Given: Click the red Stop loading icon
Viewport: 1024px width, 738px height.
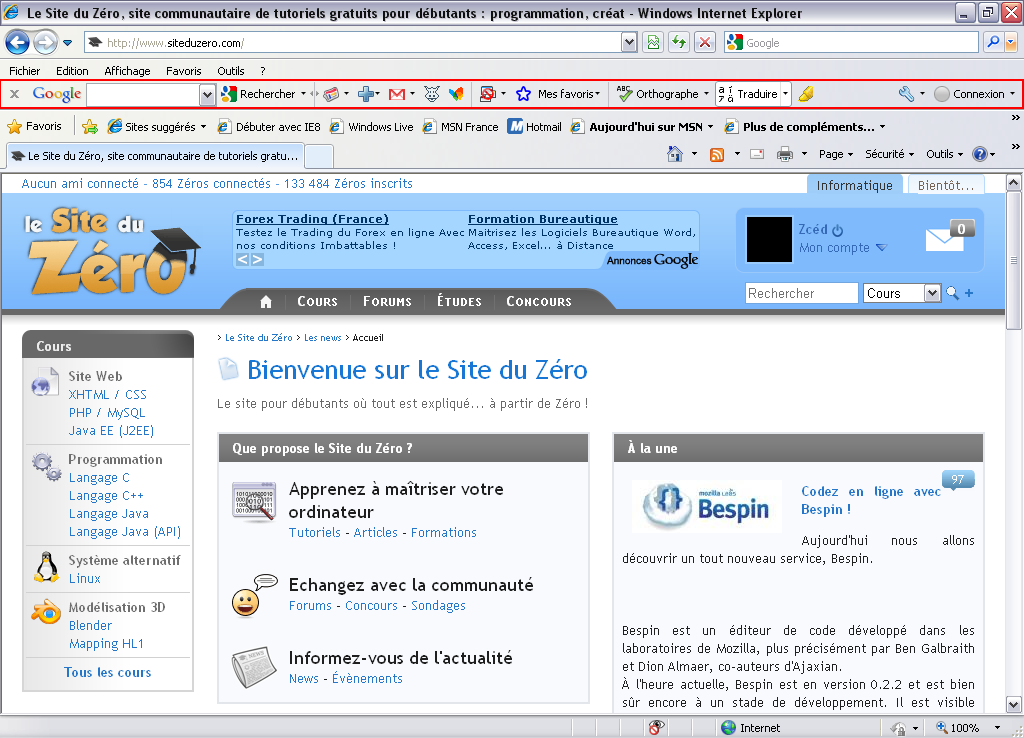Looking at the screenshot, I should coord(705,42).
